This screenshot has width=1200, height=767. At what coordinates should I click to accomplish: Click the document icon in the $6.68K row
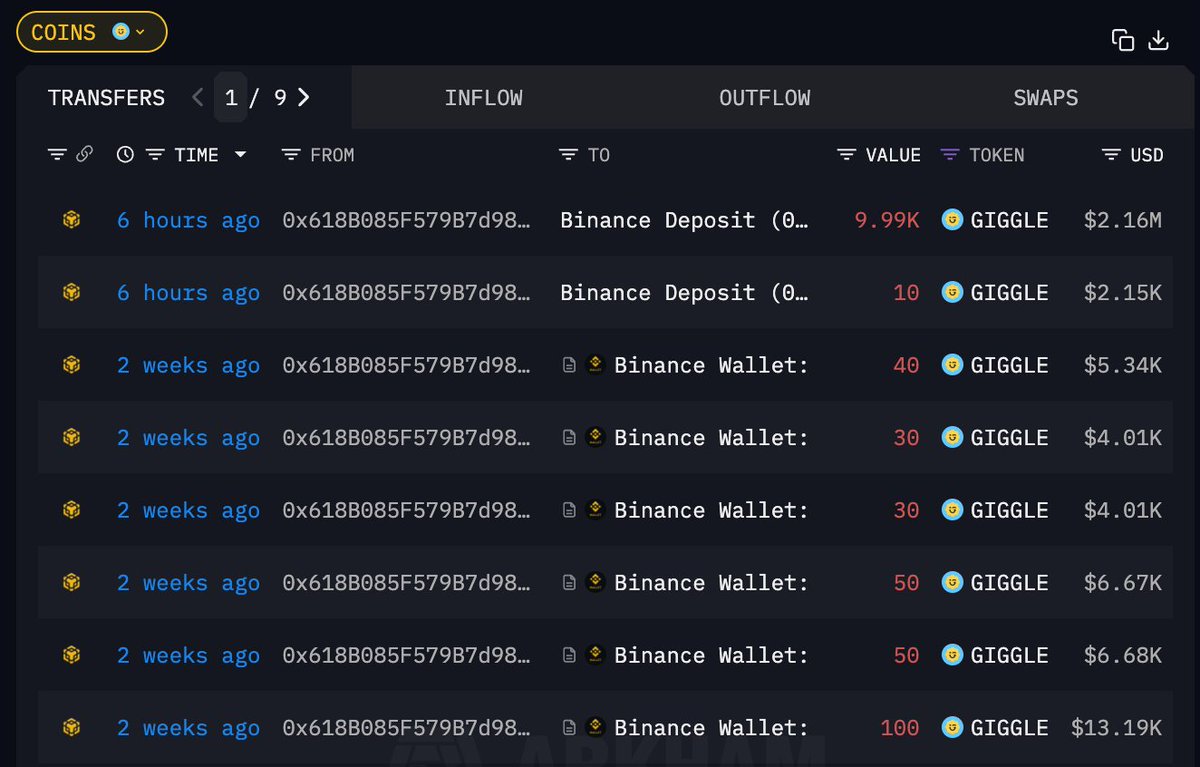click(568, 656)
